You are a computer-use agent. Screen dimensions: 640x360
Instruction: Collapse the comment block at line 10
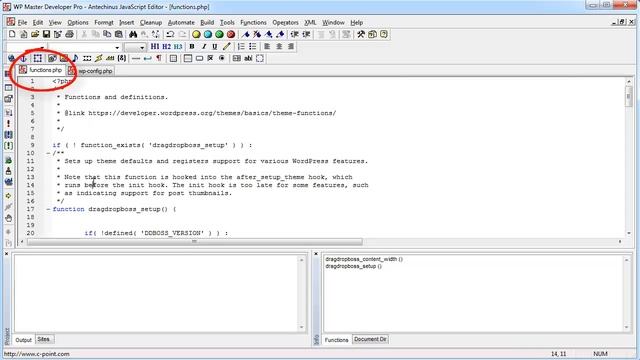48,153
